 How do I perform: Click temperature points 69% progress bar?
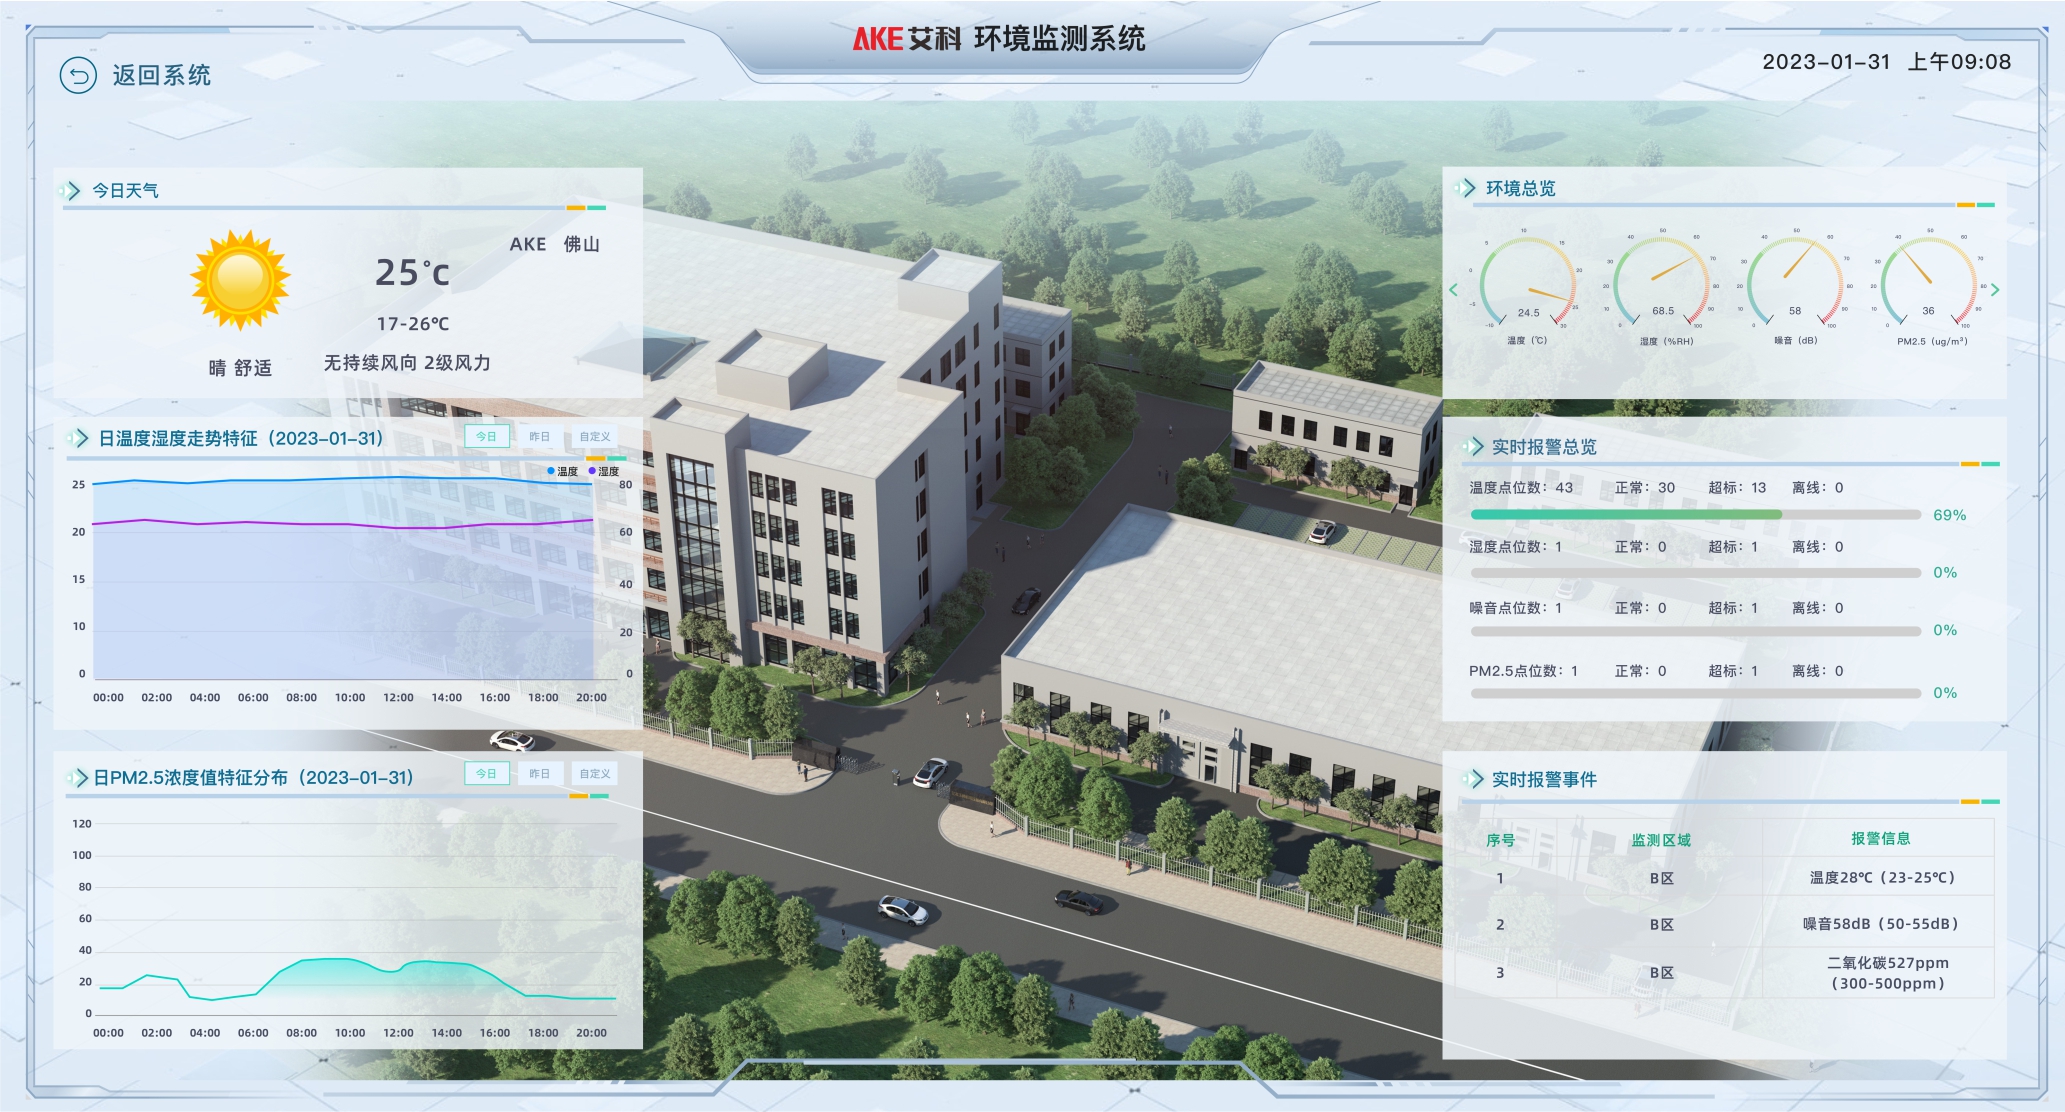coord(1695,515)
